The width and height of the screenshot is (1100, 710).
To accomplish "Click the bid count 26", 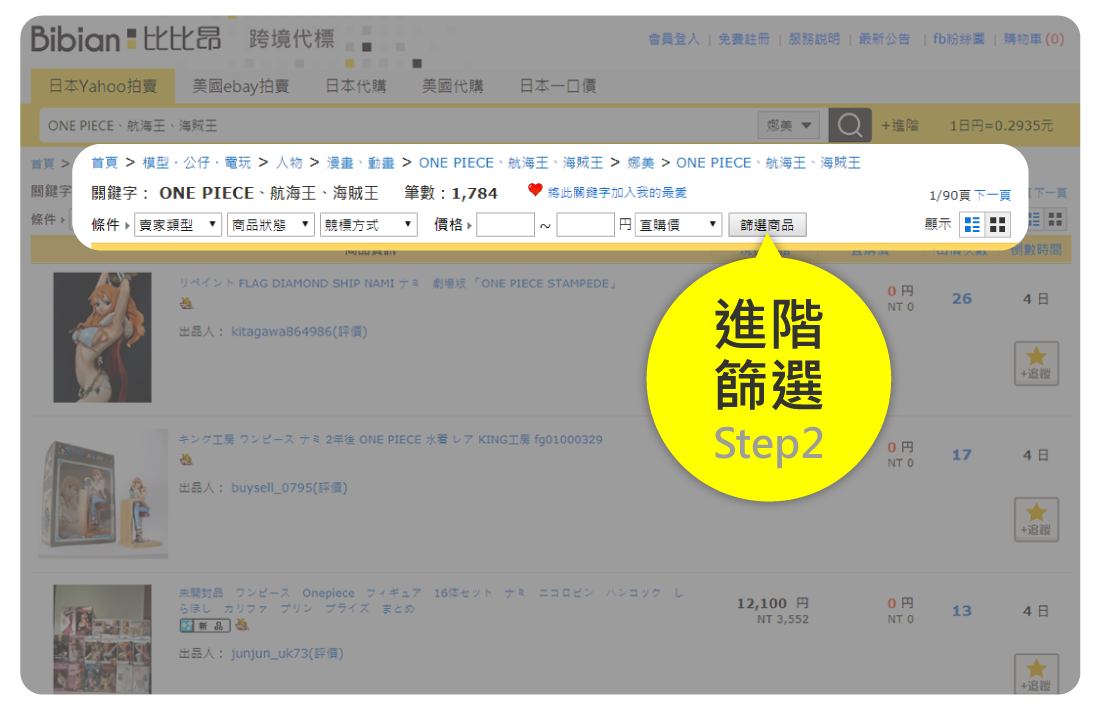I will pyautogui.click(x=962, y=299).
